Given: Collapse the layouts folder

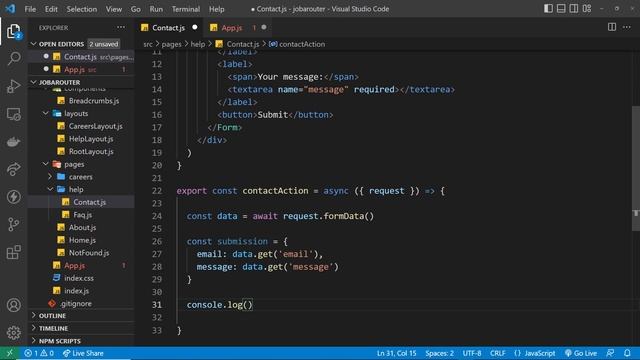Looking at the screenshot, I should [76, 113].
